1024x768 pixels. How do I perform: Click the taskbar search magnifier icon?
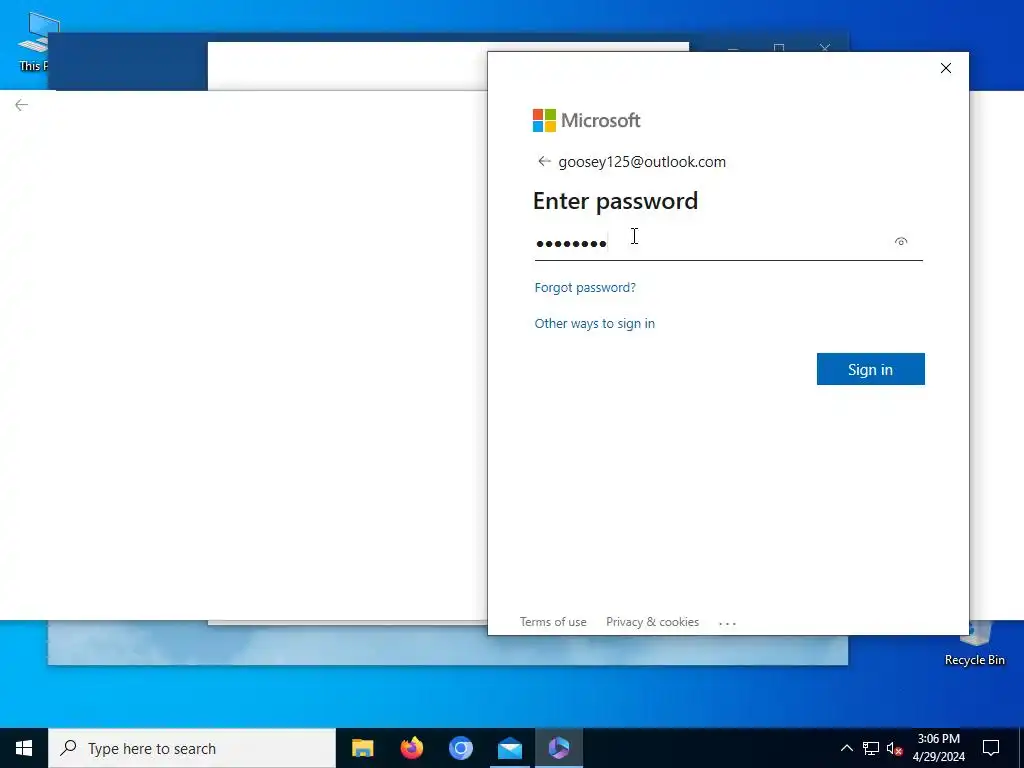[69, 748]
